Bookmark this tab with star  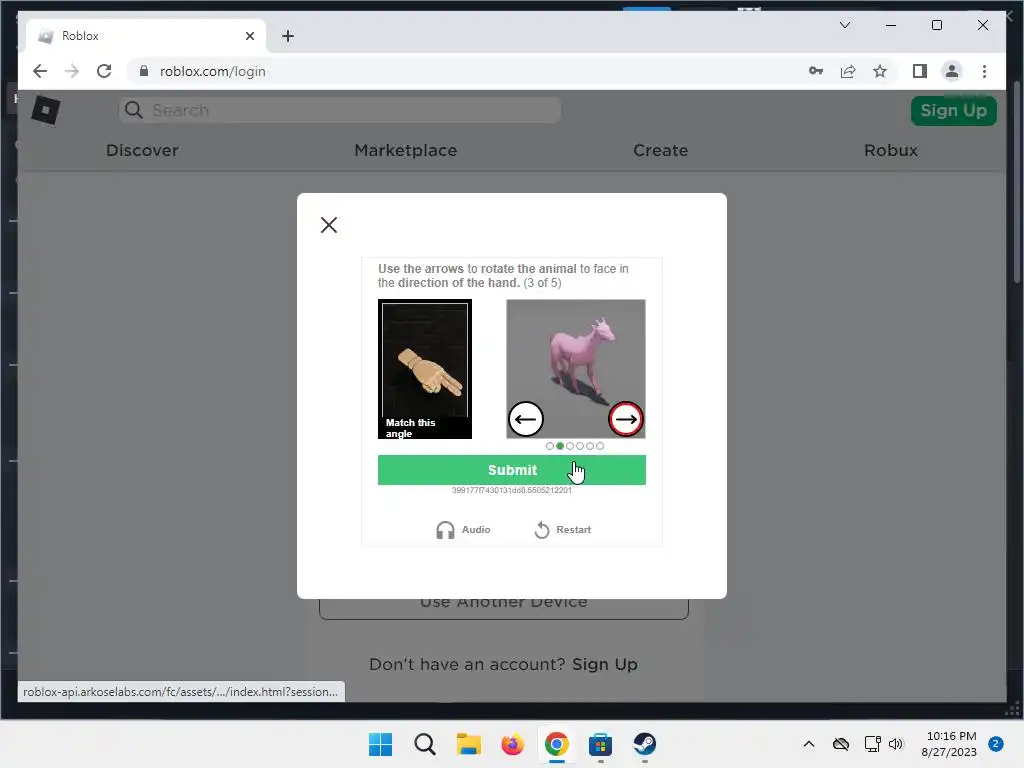click(880, 71)
